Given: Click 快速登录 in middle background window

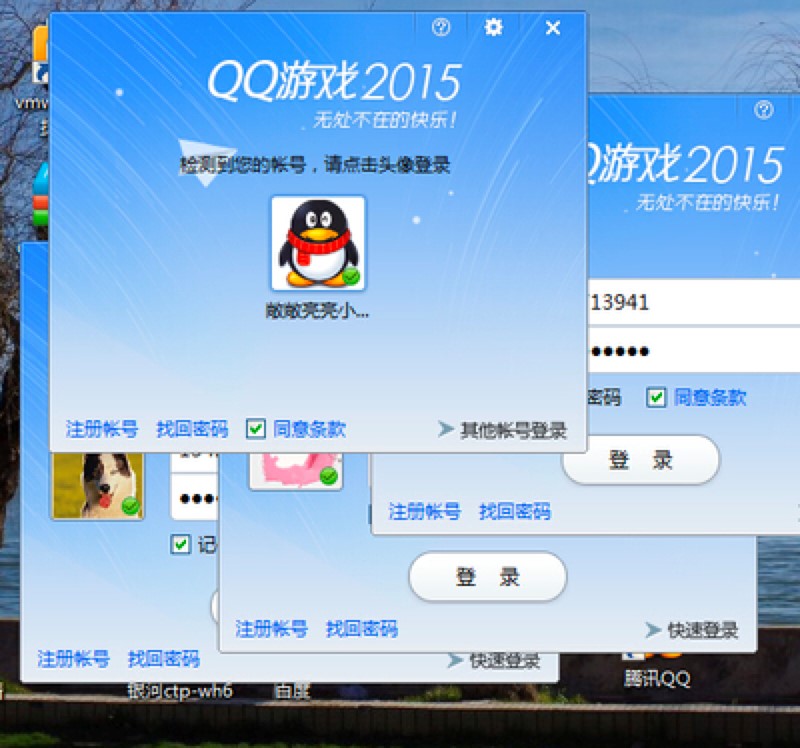Looking at the screenshot, I should coord(703,631).
